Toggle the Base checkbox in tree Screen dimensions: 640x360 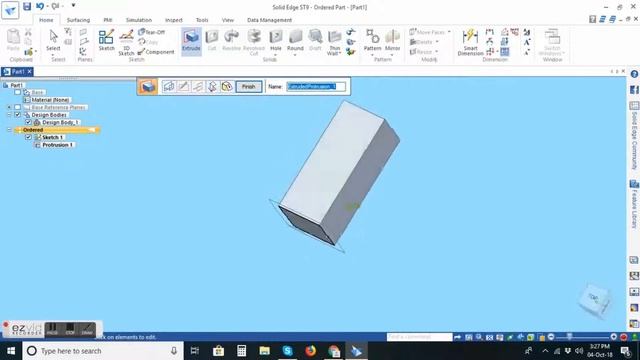pos(18,92)
